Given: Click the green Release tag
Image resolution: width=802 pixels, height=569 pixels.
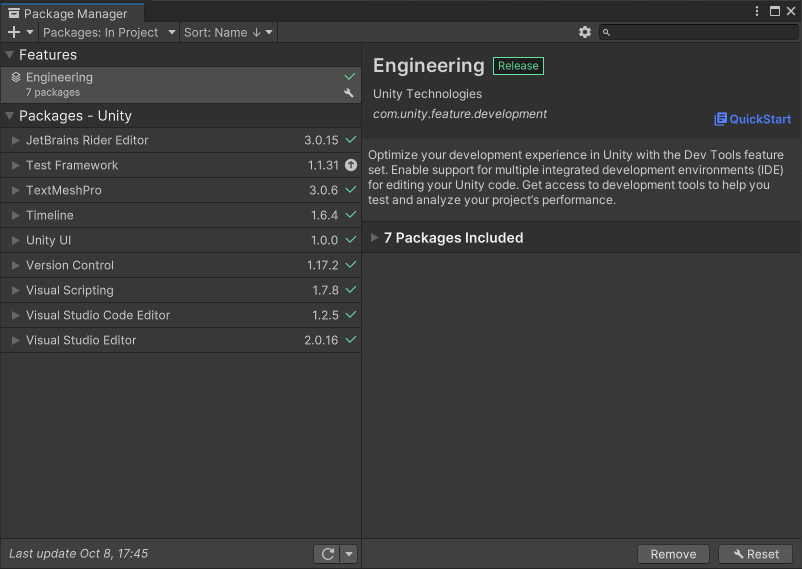Looking at the screenshot, I should 518,65.
